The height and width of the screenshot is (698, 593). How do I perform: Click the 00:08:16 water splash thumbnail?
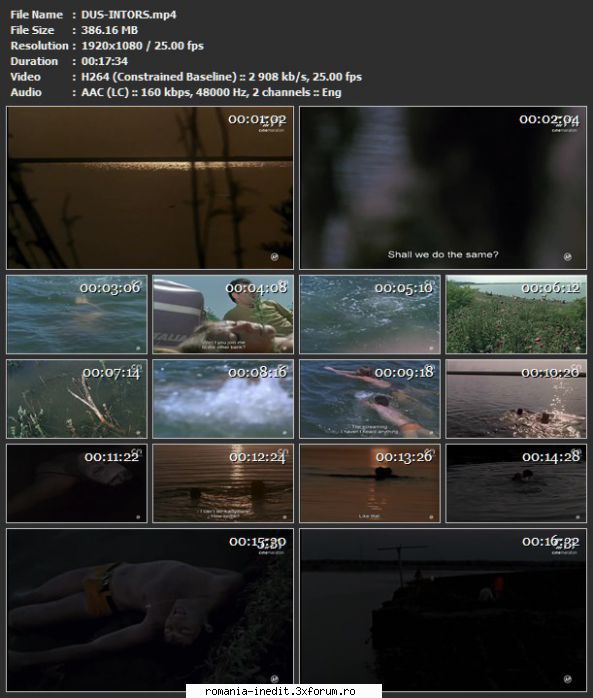click(x=223, y=399)
